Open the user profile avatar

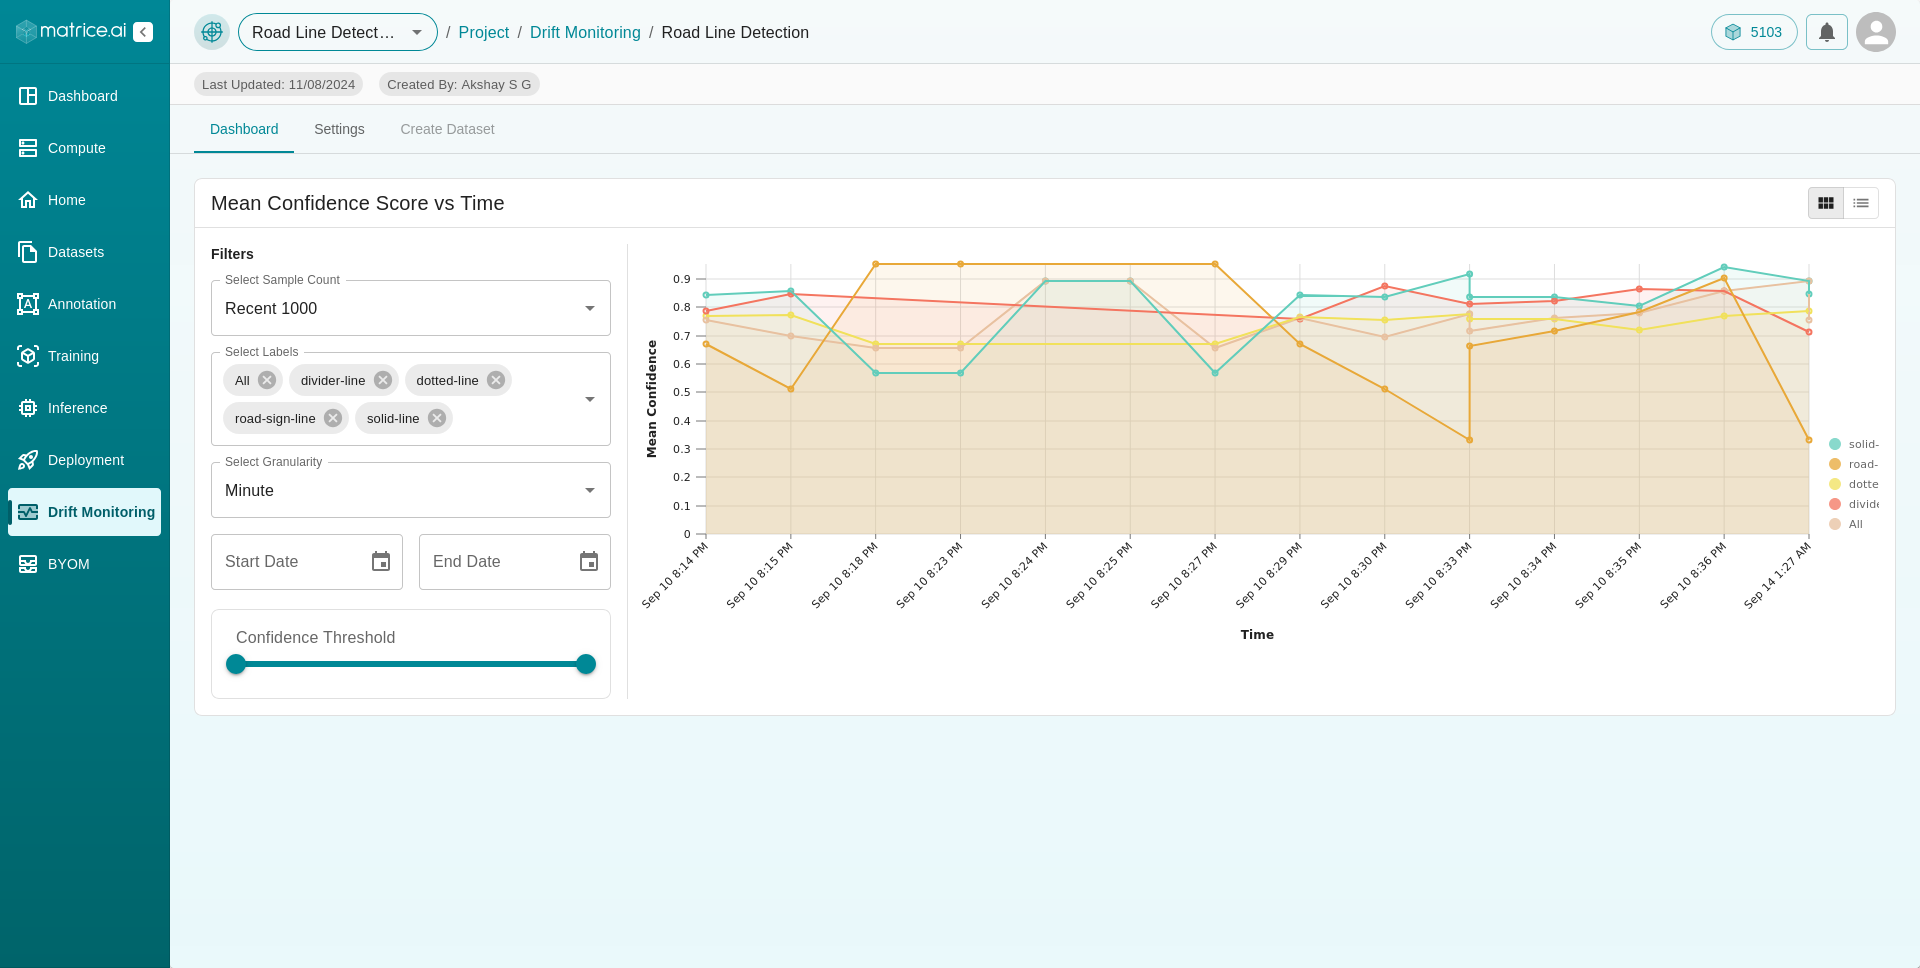[x=1876, y=32]
